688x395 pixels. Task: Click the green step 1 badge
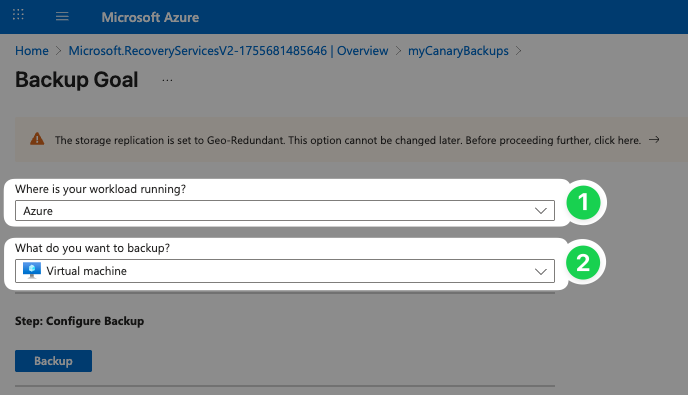coord(583,202)
